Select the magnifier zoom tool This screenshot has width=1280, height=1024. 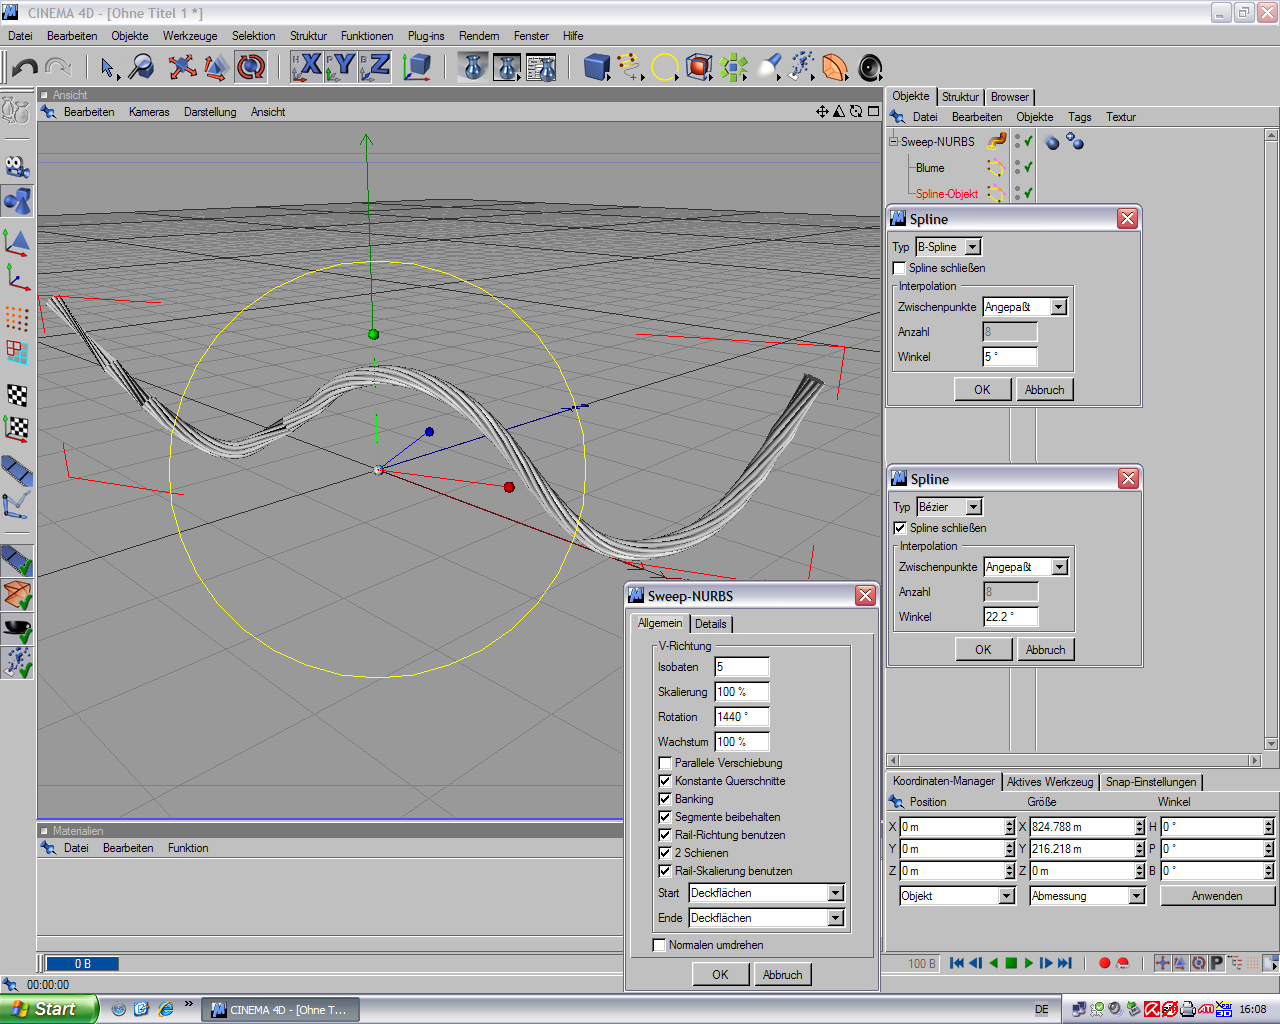(142, 67)
